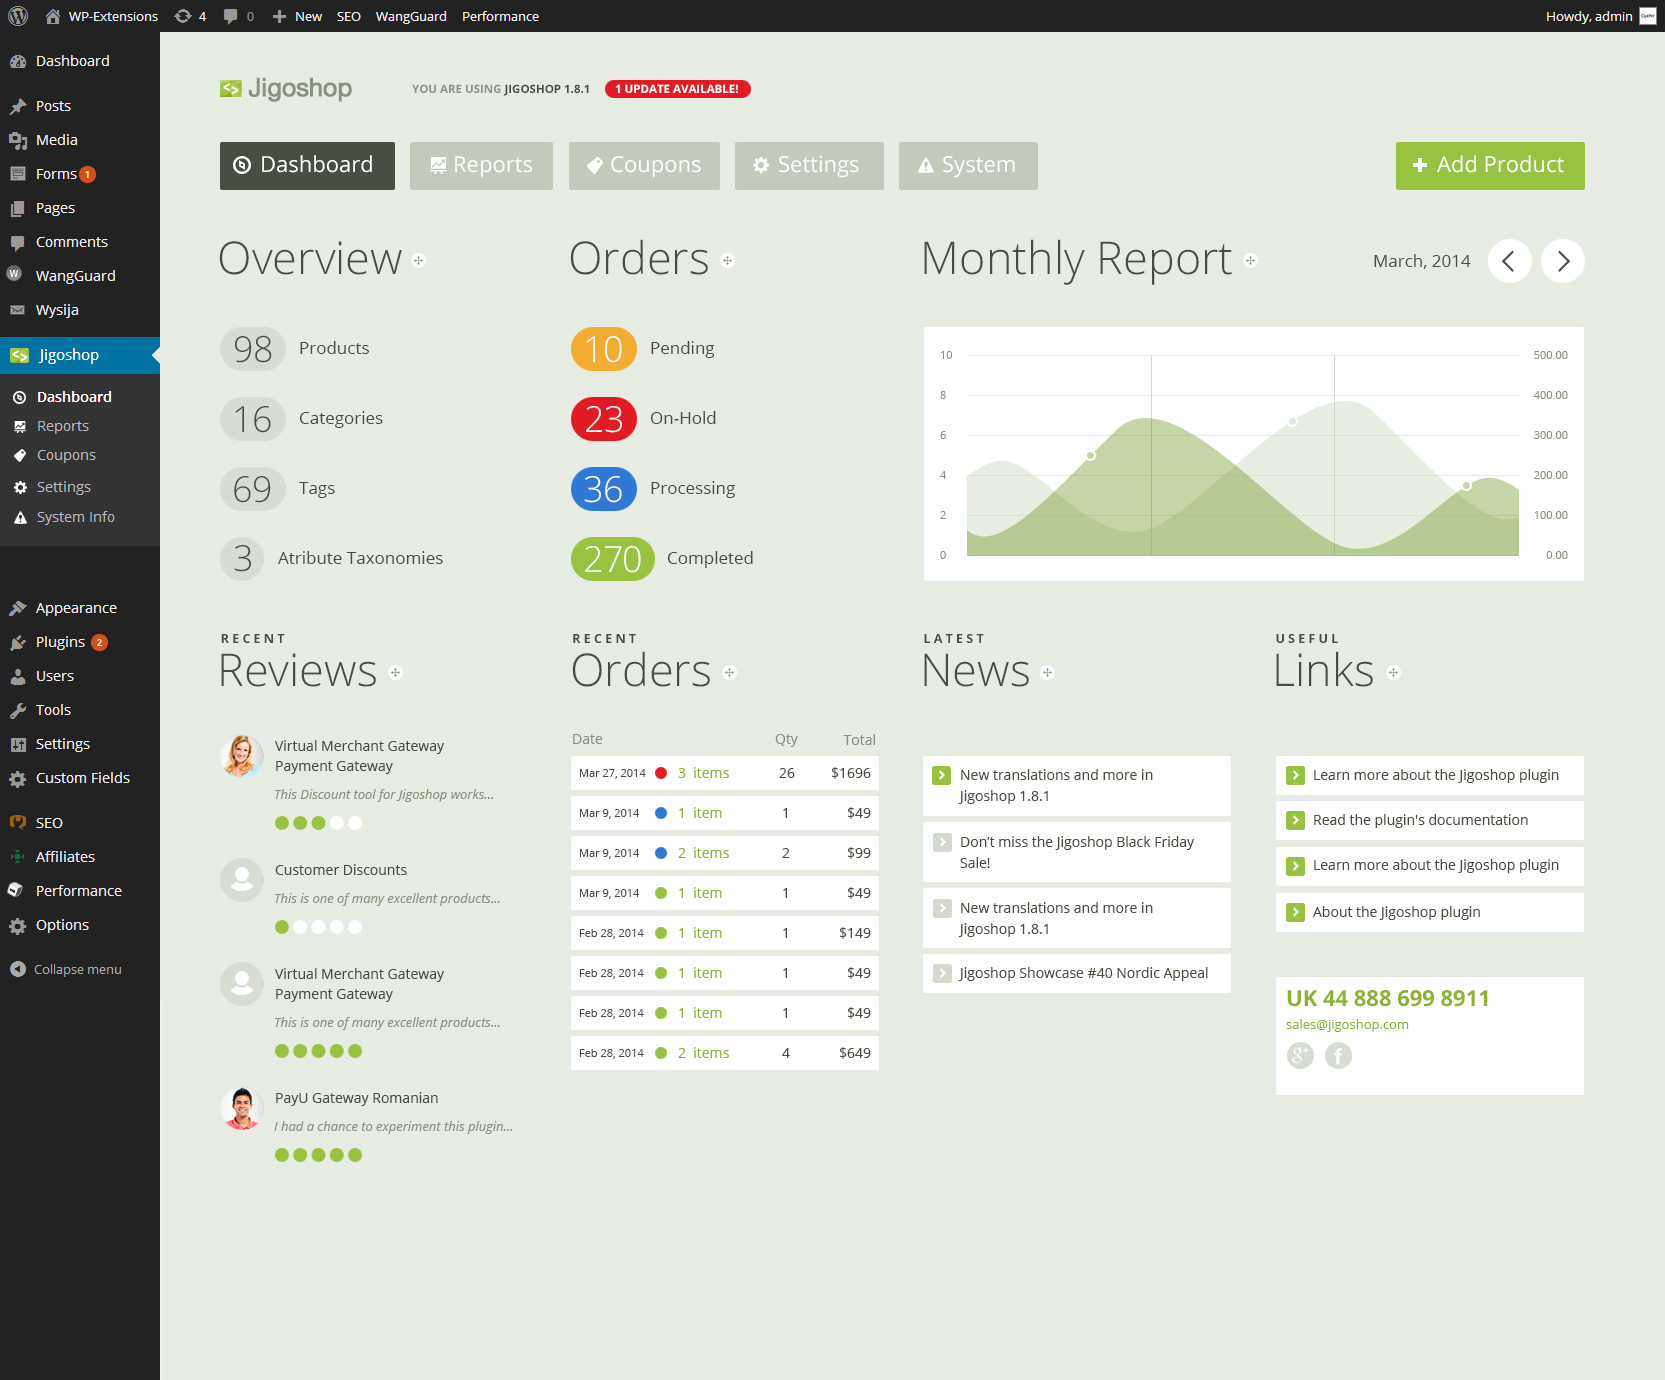Image resolution: width=1665 pixels, height=1380 pixels.
Task: Show next month's Monthly Report
Action: [1562, 261]
